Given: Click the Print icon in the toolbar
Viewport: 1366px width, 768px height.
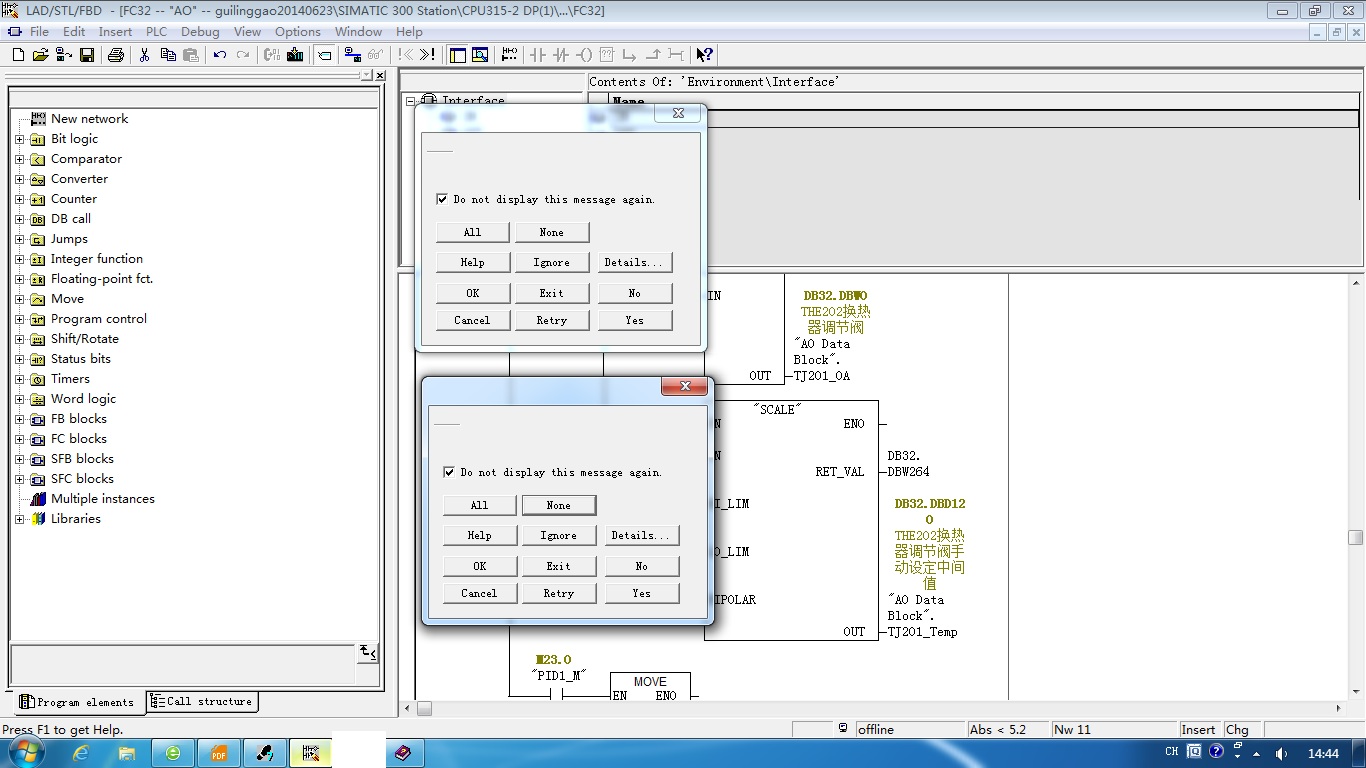Looking at the screenshot, I should [115, 55].
